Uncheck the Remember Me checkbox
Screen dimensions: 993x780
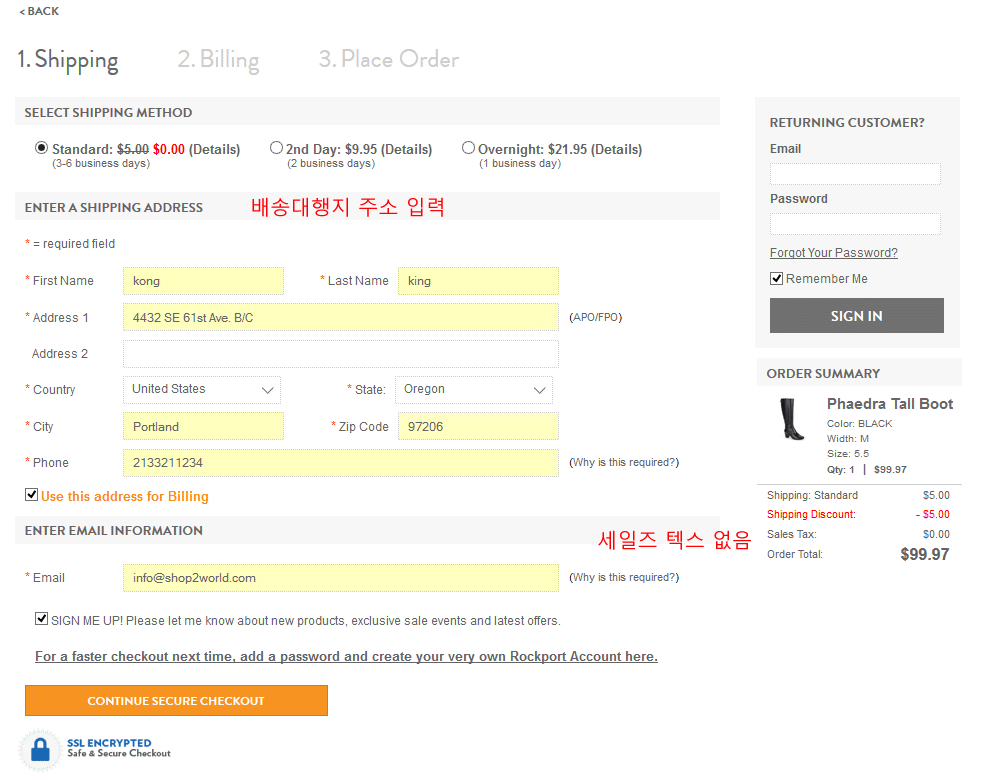pyautogui.click(x=777, y=279)
